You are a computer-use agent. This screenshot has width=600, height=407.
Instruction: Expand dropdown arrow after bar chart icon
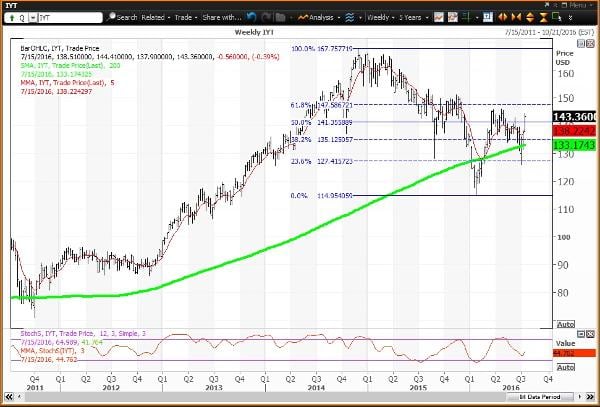point(477,18)
